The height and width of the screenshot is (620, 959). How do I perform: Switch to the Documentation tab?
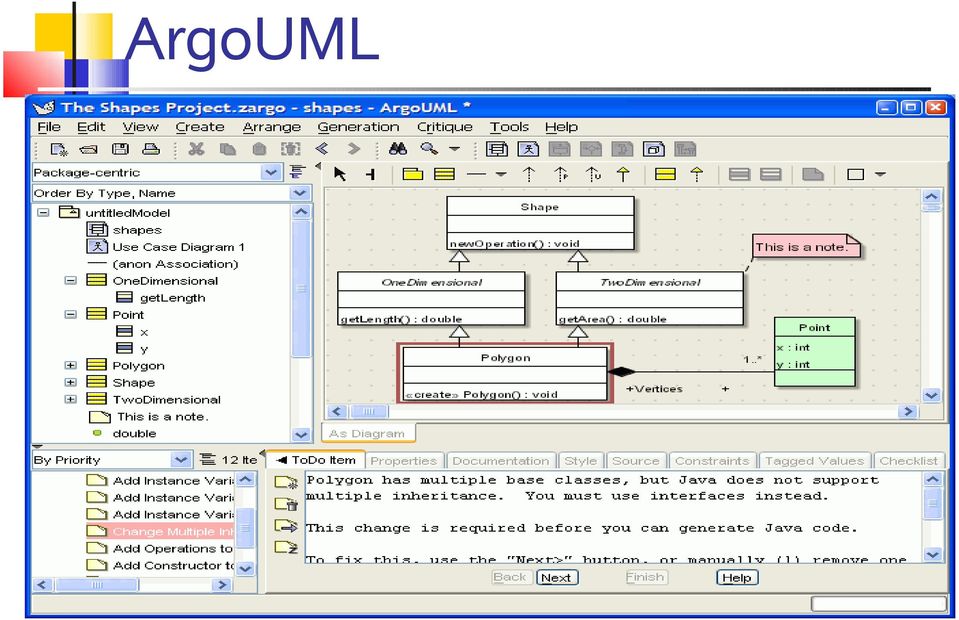click(501, 461)
